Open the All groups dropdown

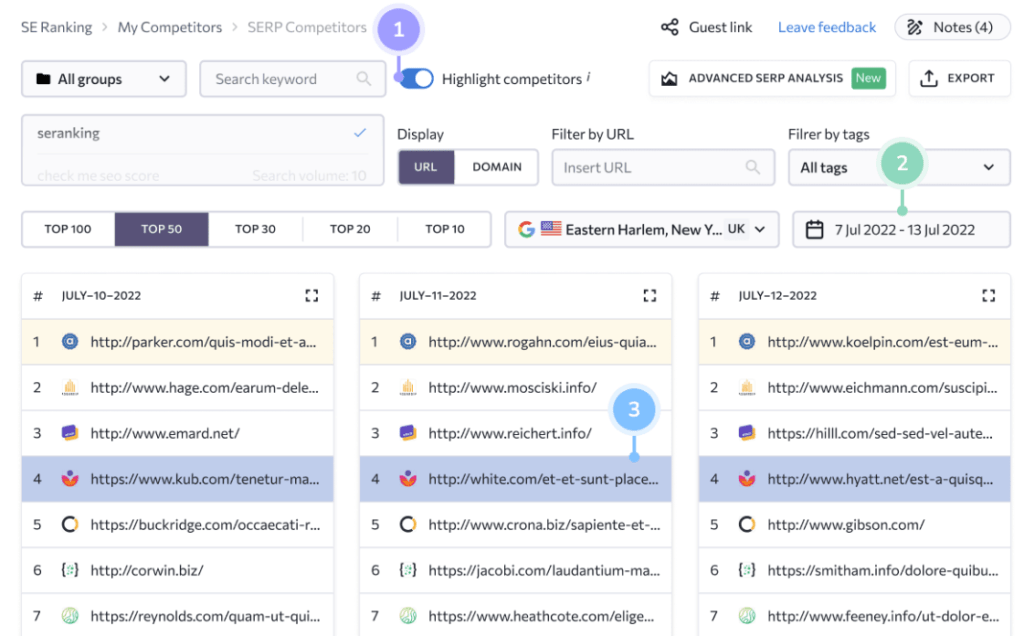click(104, 79)
